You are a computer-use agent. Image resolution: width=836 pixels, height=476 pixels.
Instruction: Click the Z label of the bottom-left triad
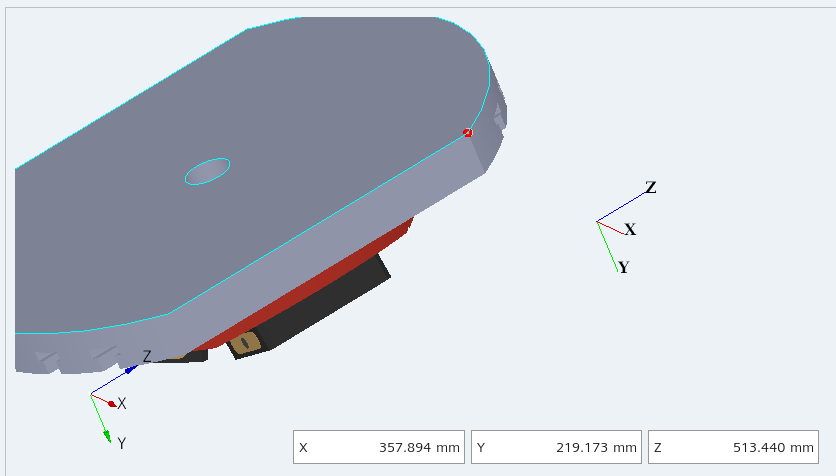[147, 356]
